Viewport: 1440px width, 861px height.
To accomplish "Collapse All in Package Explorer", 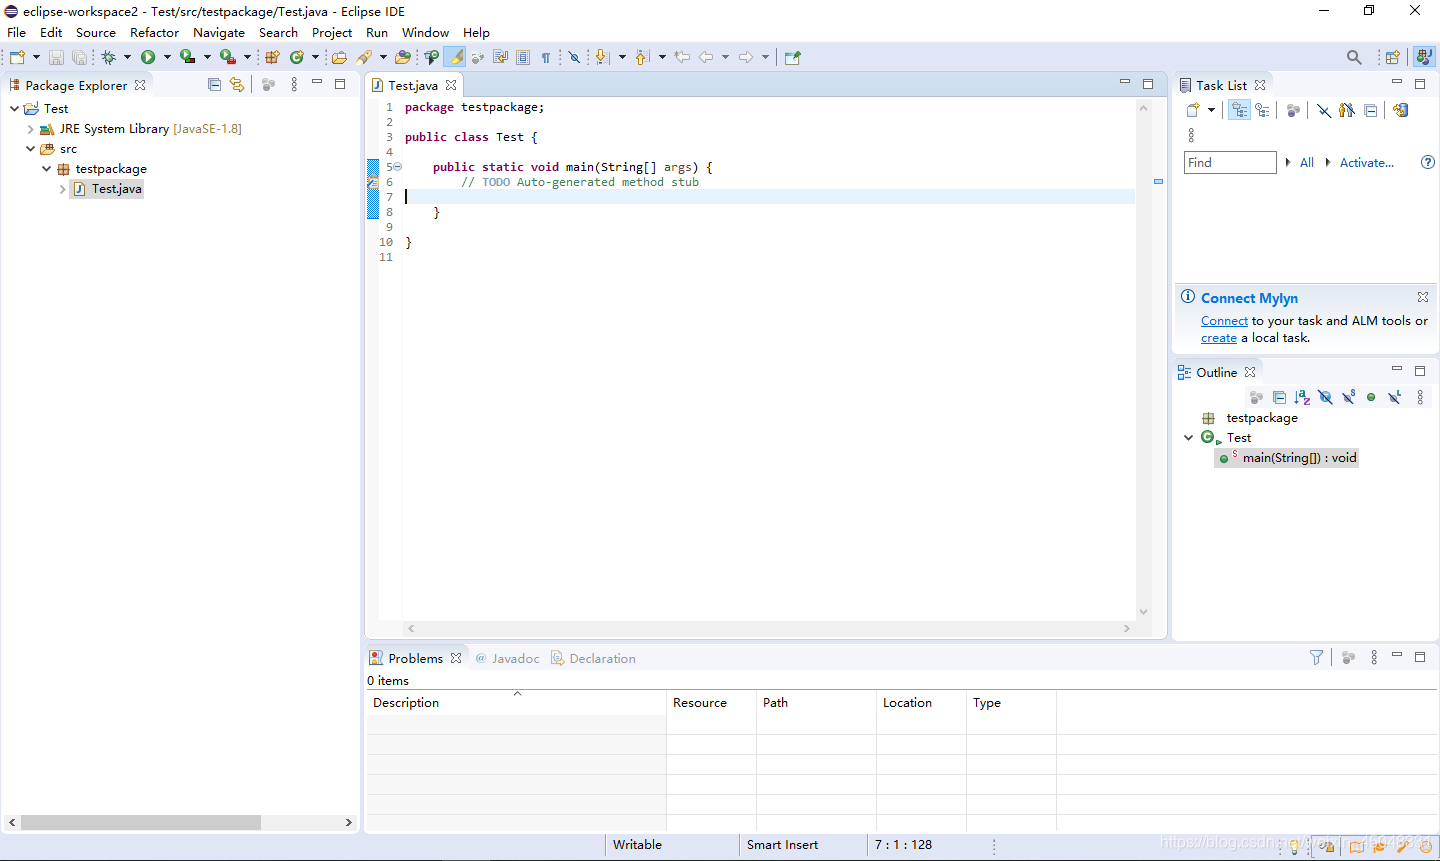I will pos(214,85).
